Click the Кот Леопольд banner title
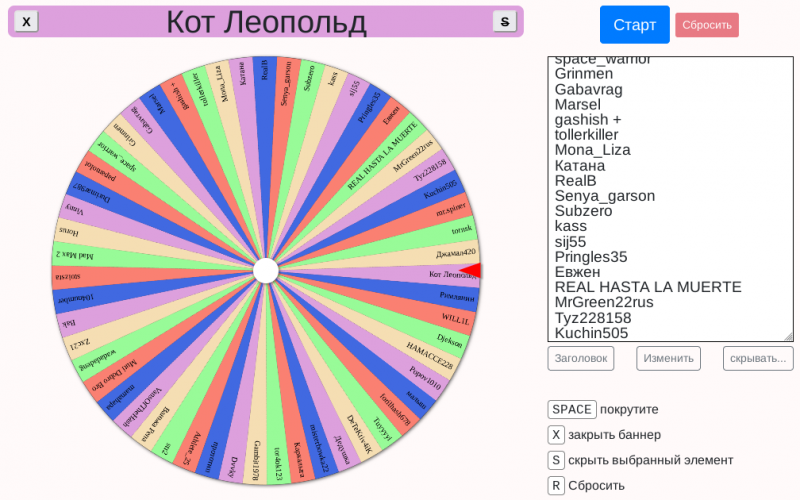Image resolution: width=800 pixels, height=500 pixels. click(266, 22)
